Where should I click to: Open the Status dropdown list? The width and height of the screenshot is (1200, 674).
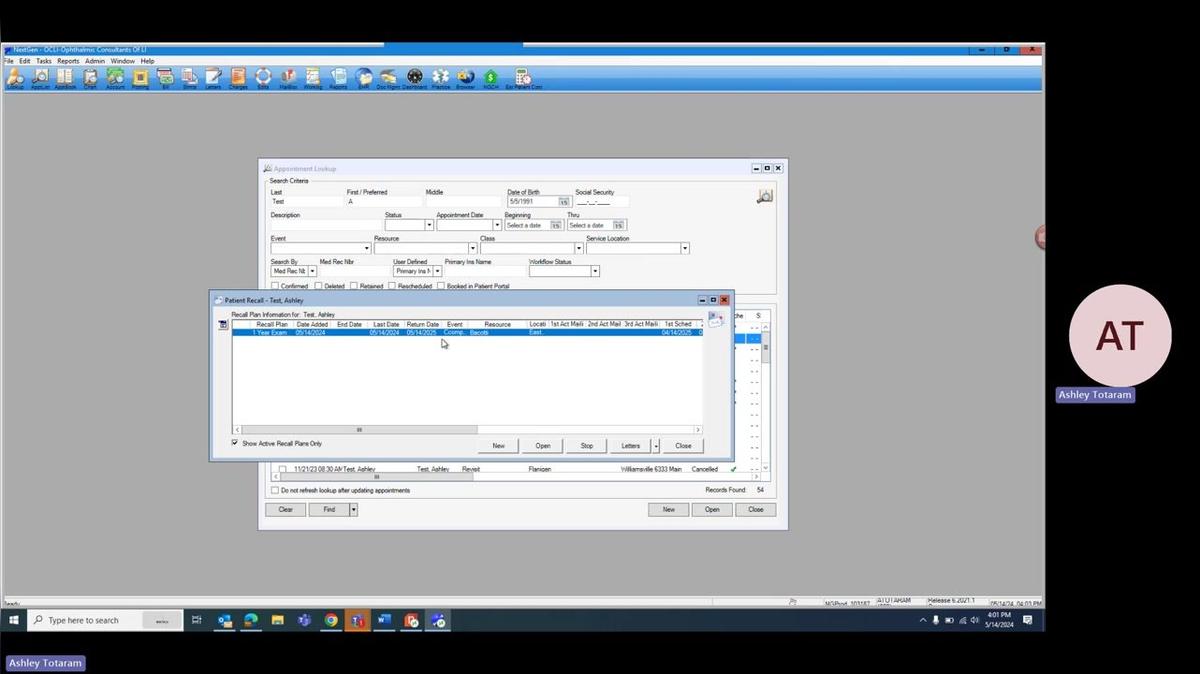coord(429,225)
